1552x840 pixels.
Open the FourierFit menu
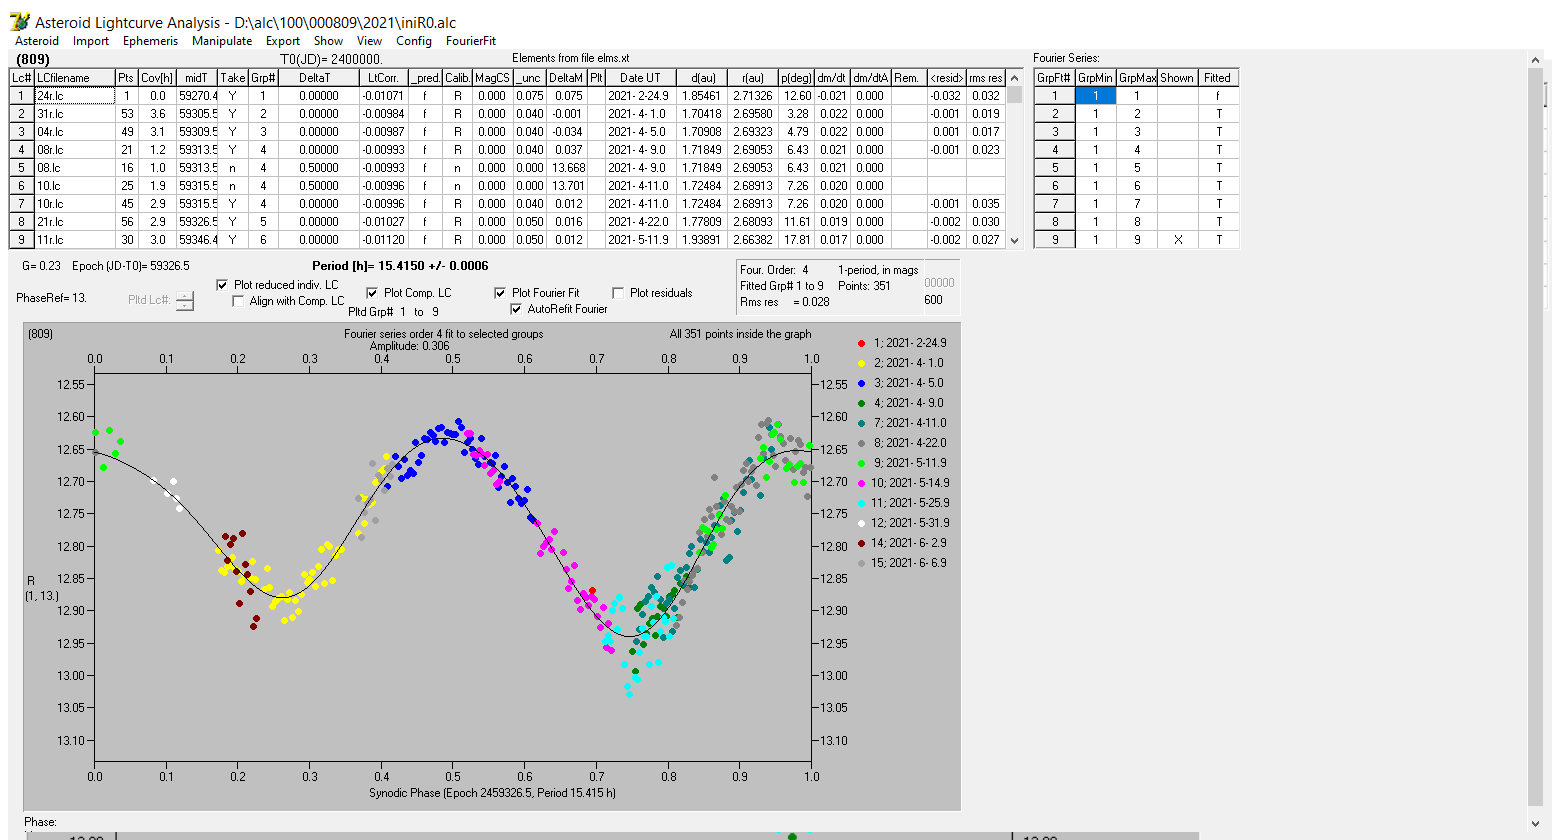tap(471, 41)
